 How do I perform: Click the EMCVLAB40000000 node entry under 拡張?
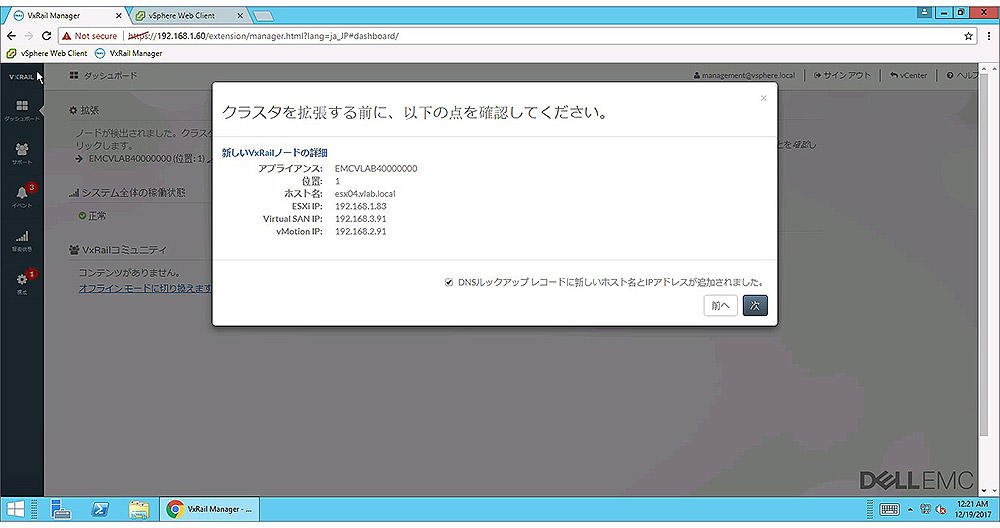pyautogui.click(x=146, y=158)
